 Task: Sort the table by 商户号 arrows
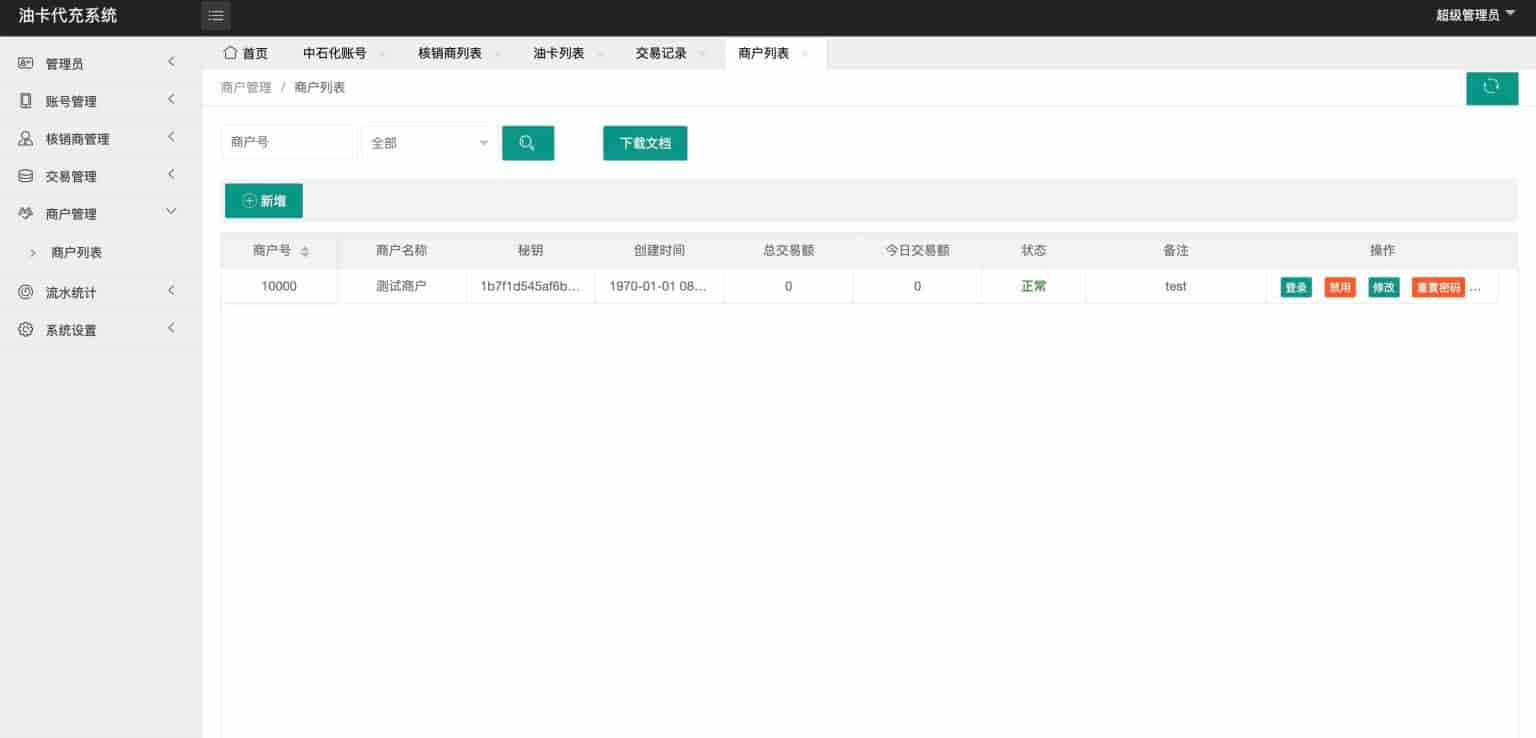[305, 251]
